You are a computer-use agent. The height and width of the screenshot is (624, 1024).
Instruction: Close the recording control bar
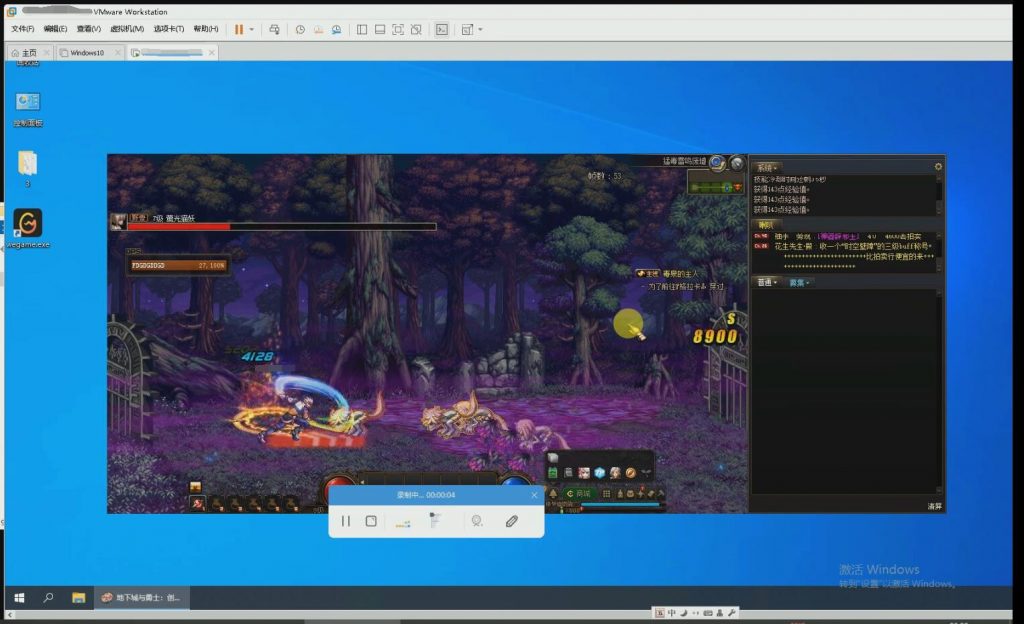534,495
